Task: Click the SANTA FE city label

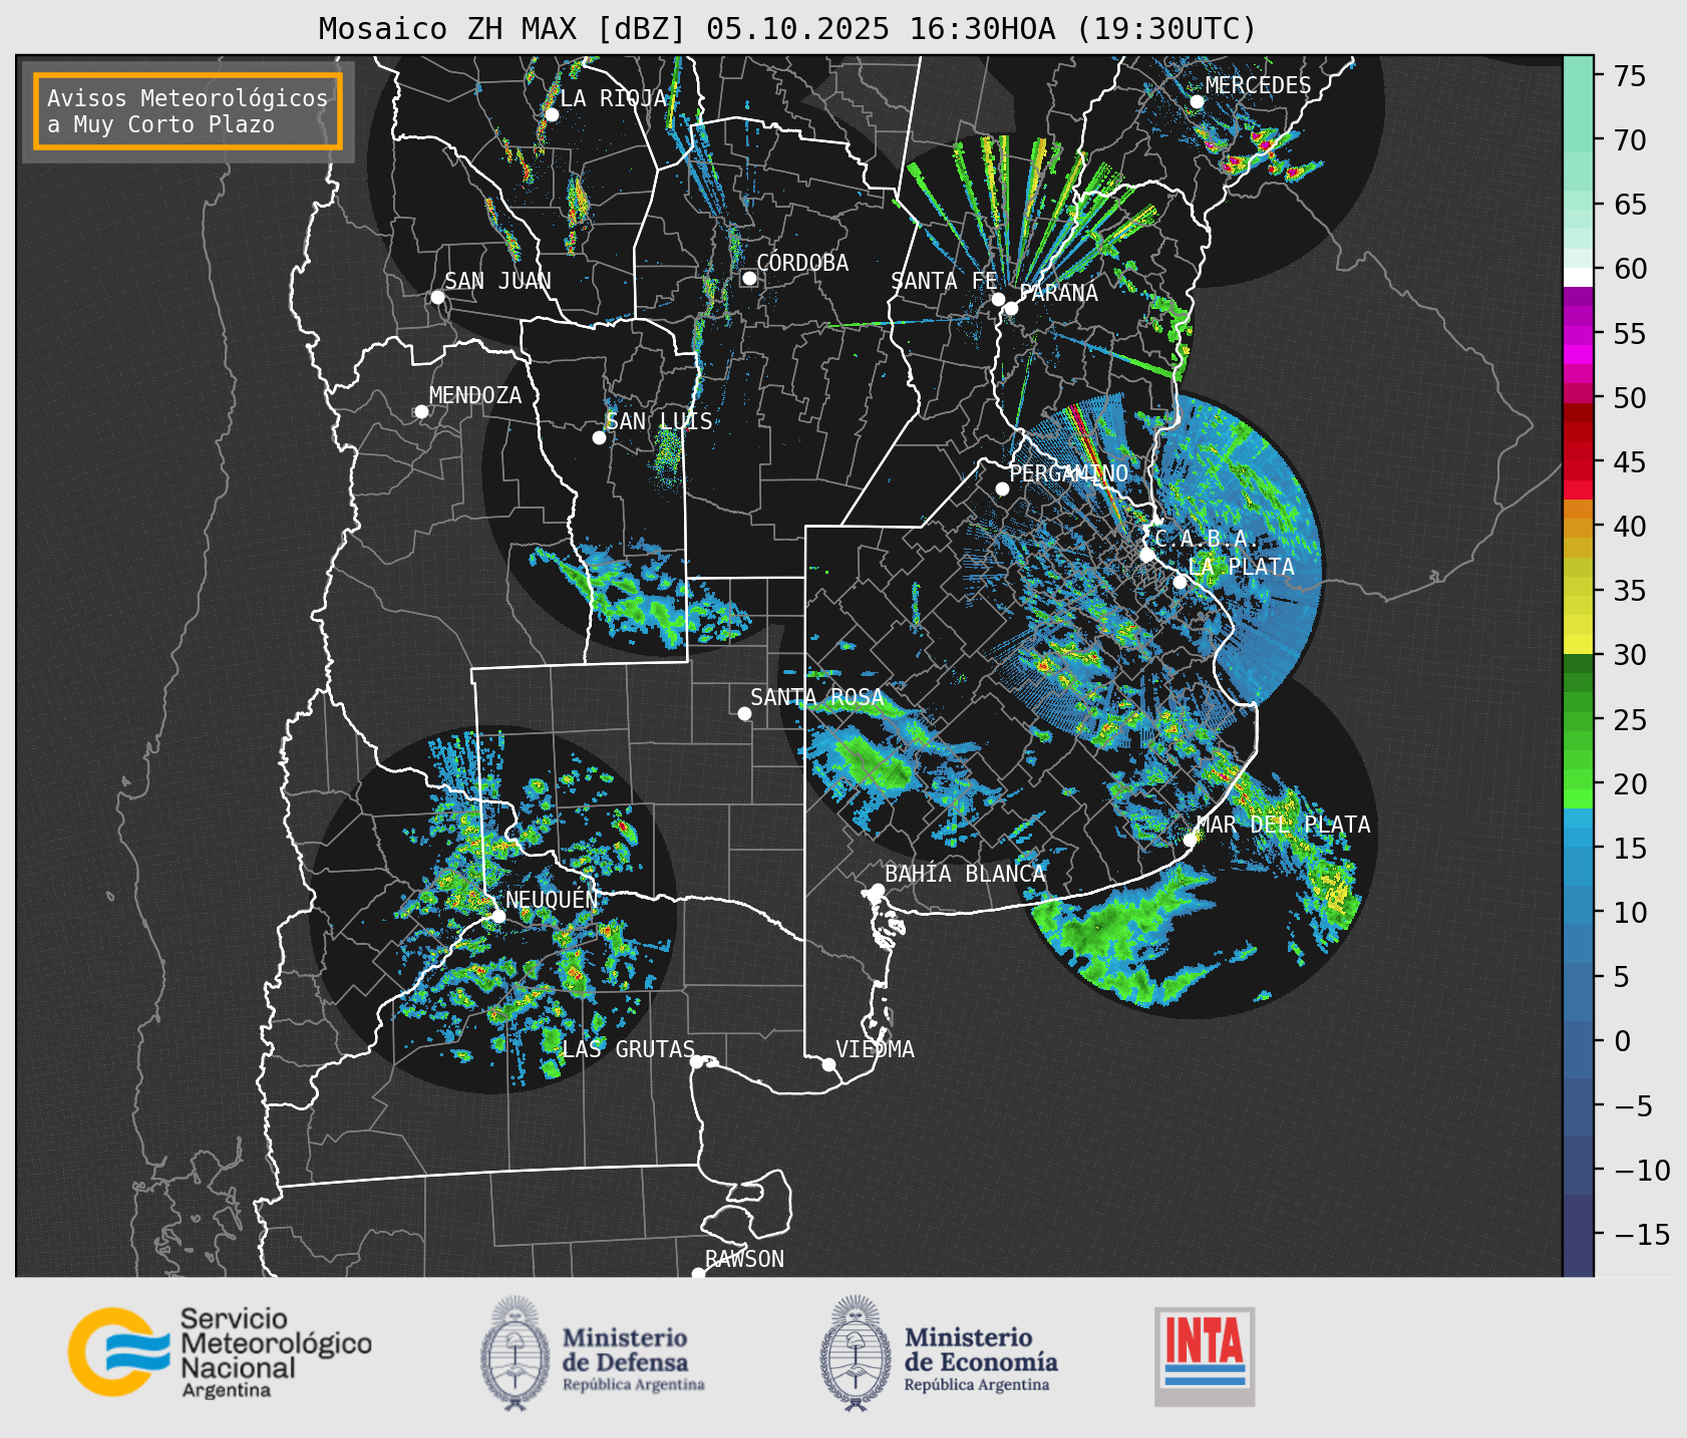Action: click(944, 281)
